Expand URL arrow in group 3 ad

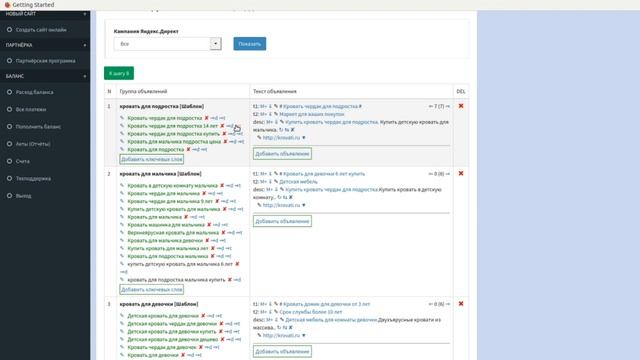[304, 335]
